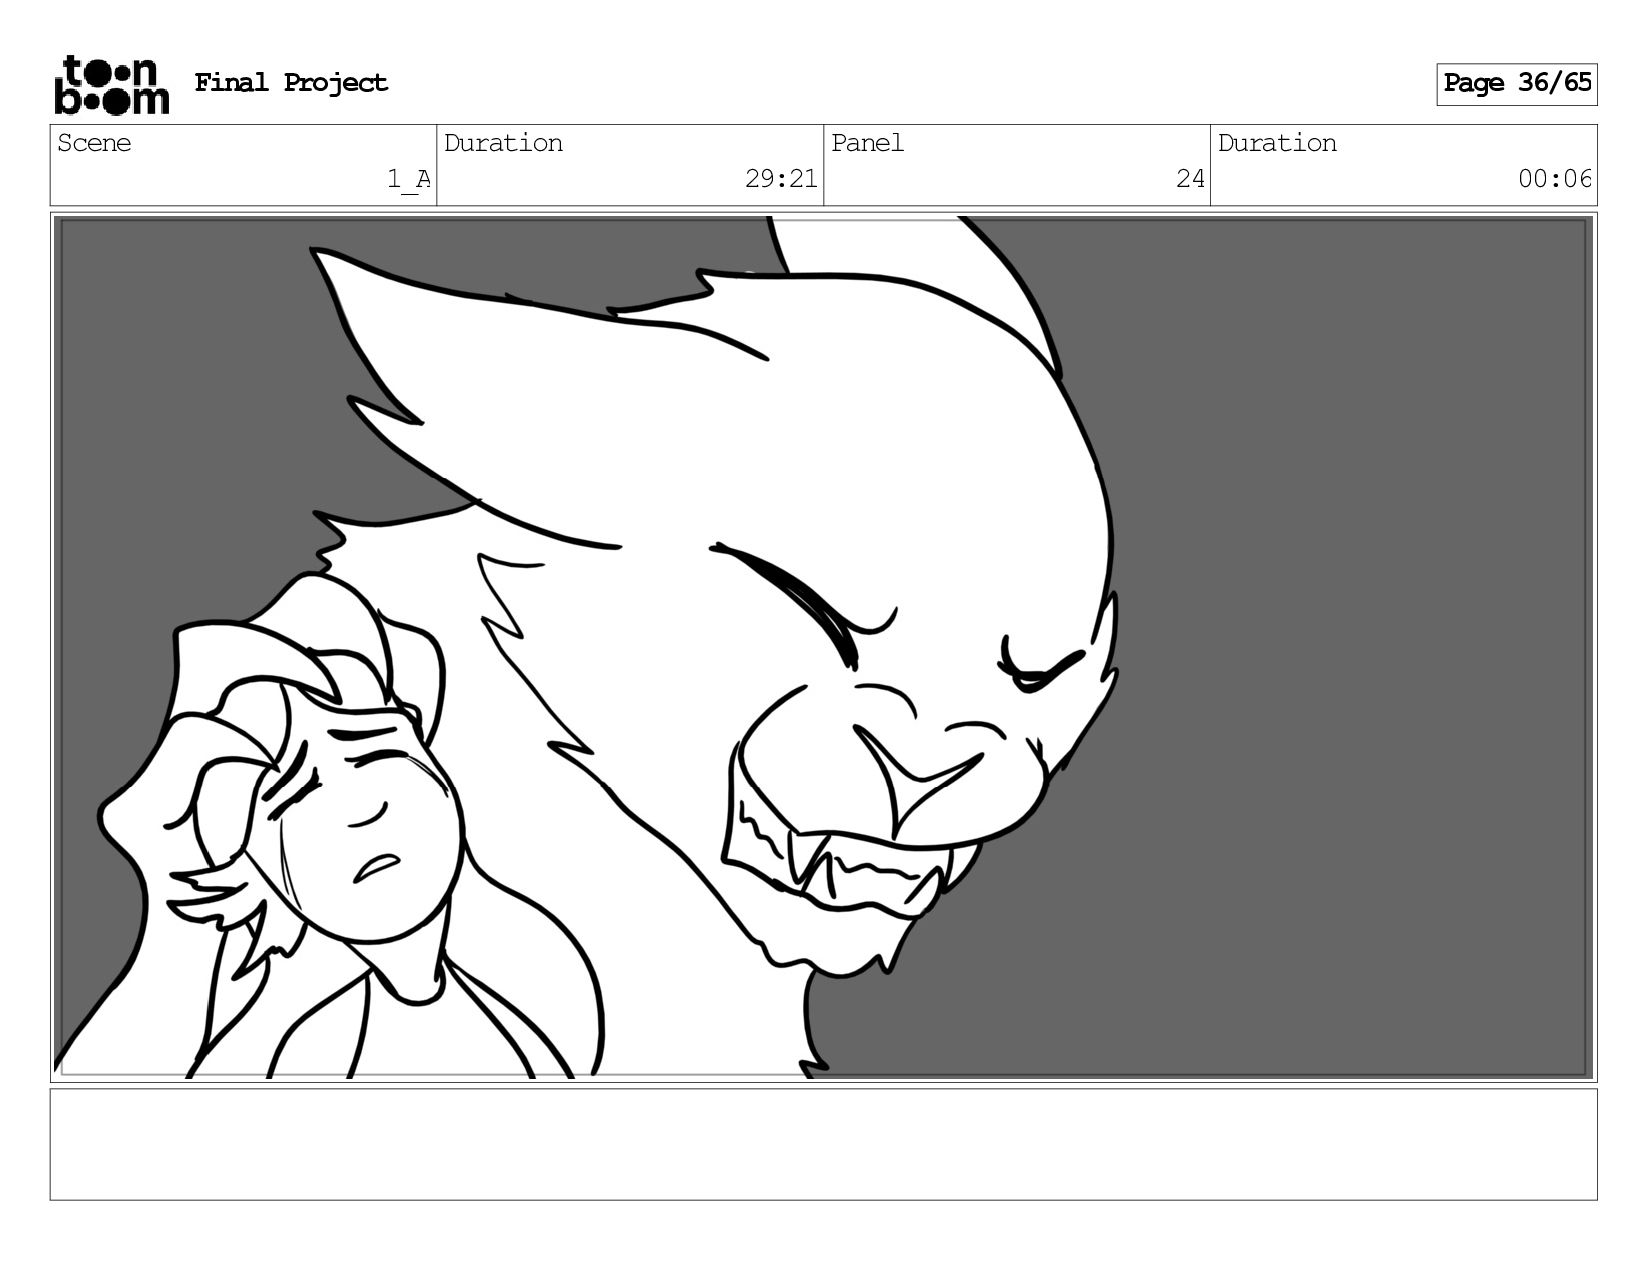The height and width of the screenshot is (1275, 1650).
Task: Click the 'Panel' header label
Action: (867, 143)
